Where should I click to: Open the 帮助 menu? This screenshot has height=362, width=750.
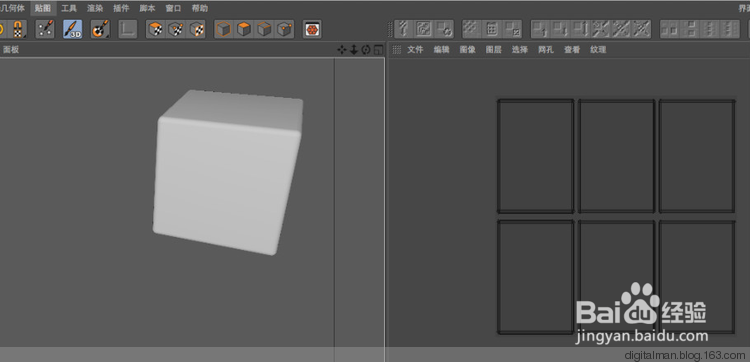pyautogui.click(x=199, y=9)
